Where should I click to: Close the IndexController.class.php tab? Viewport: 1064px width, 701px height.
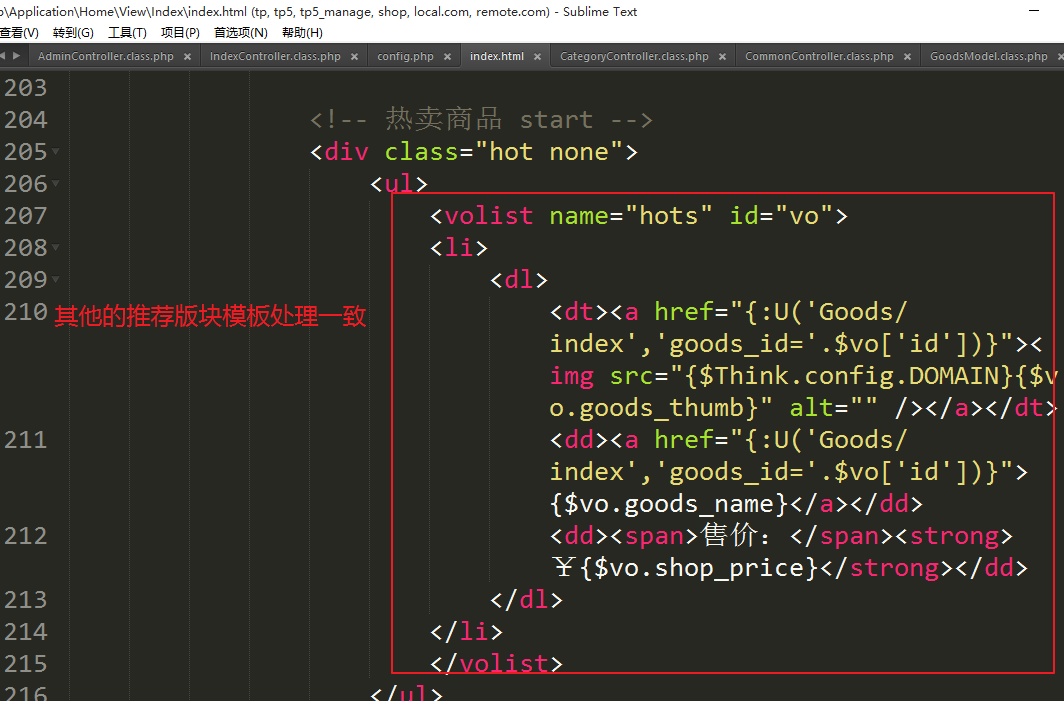coord(355,57)
